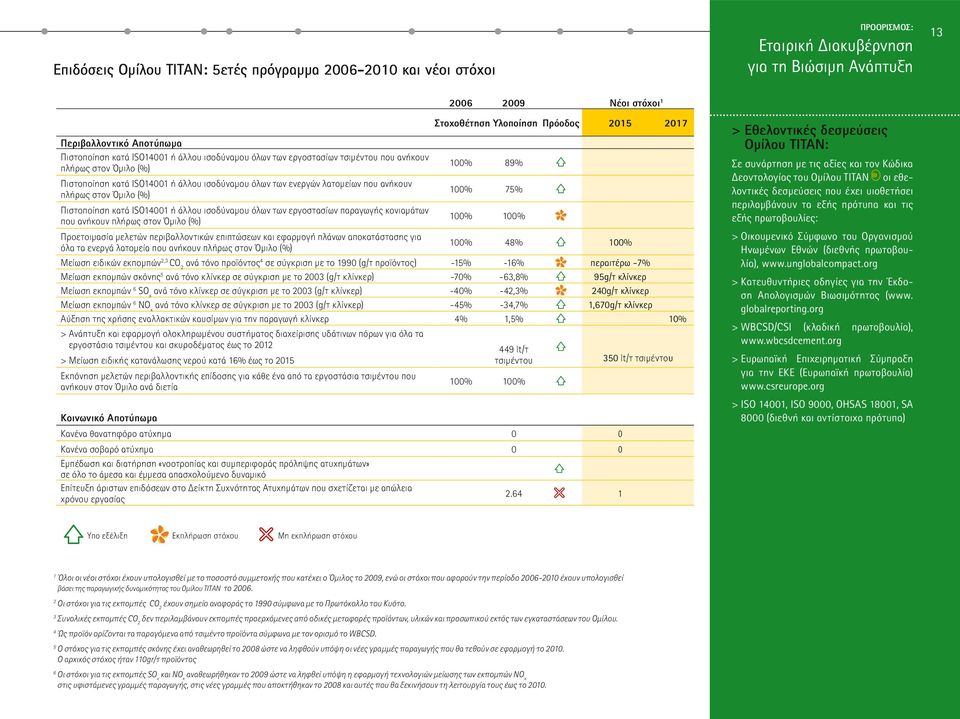Click the Περιβαλλοντικό Αποτύπωμα section heading

tap(121, 143)
